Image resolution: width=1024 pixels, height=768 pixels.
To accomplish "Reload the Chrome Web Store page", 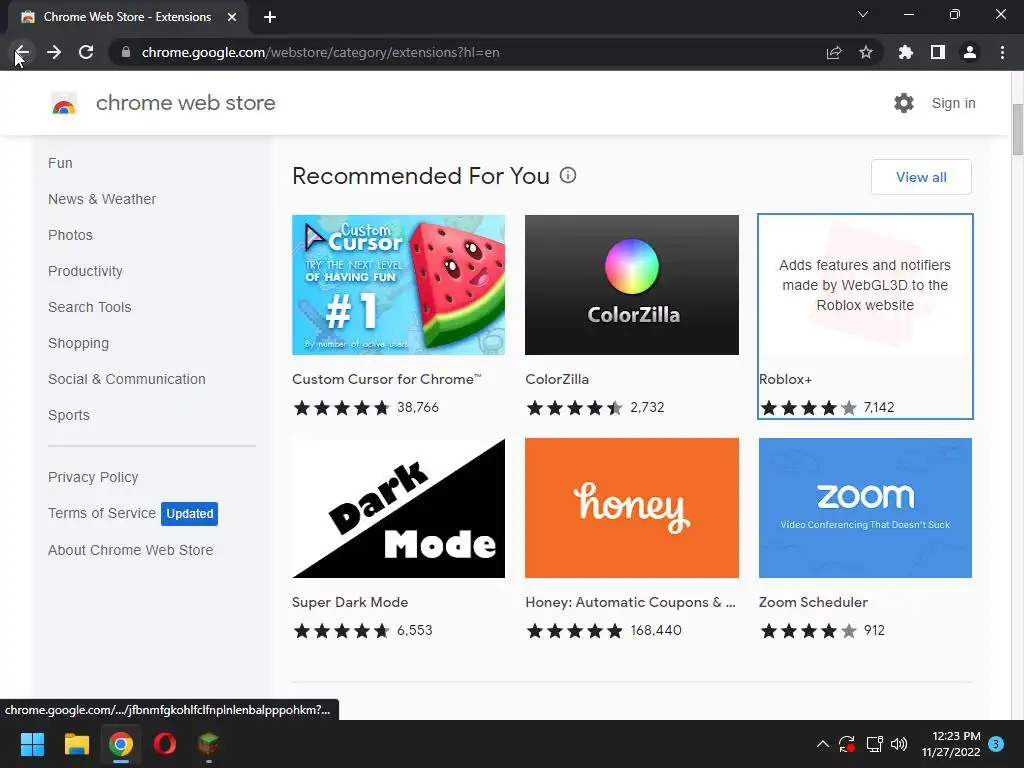I will (x=86, y=52).
